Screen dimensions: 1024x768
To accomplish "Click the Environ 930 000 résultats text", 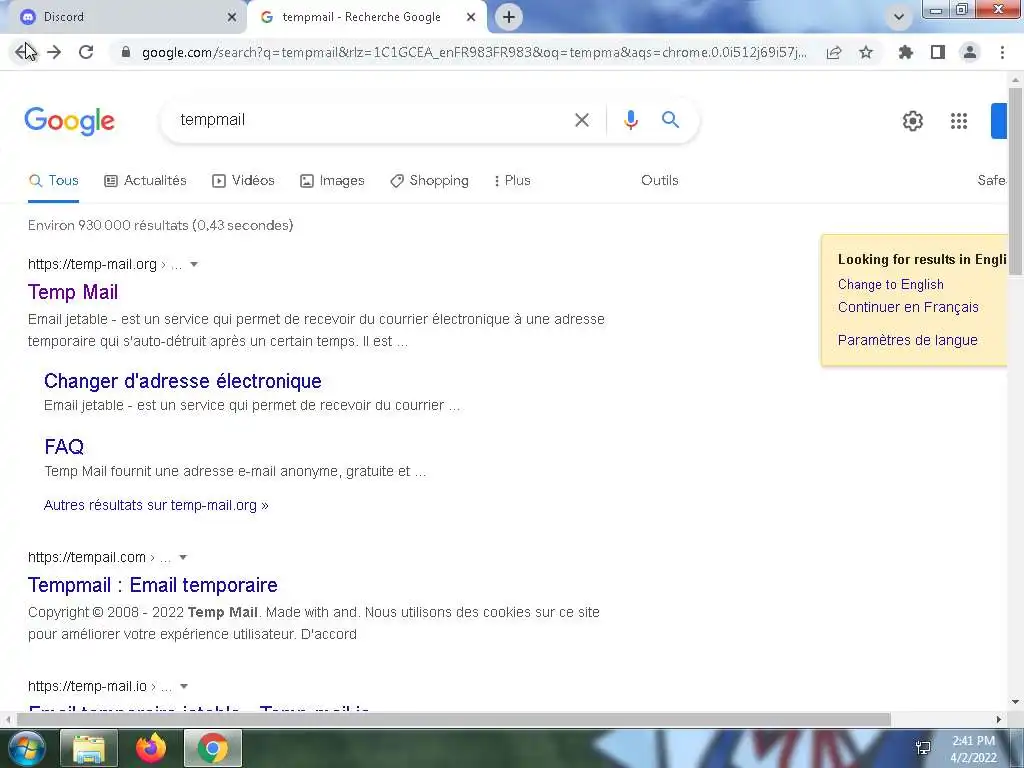I will [160, 225].
